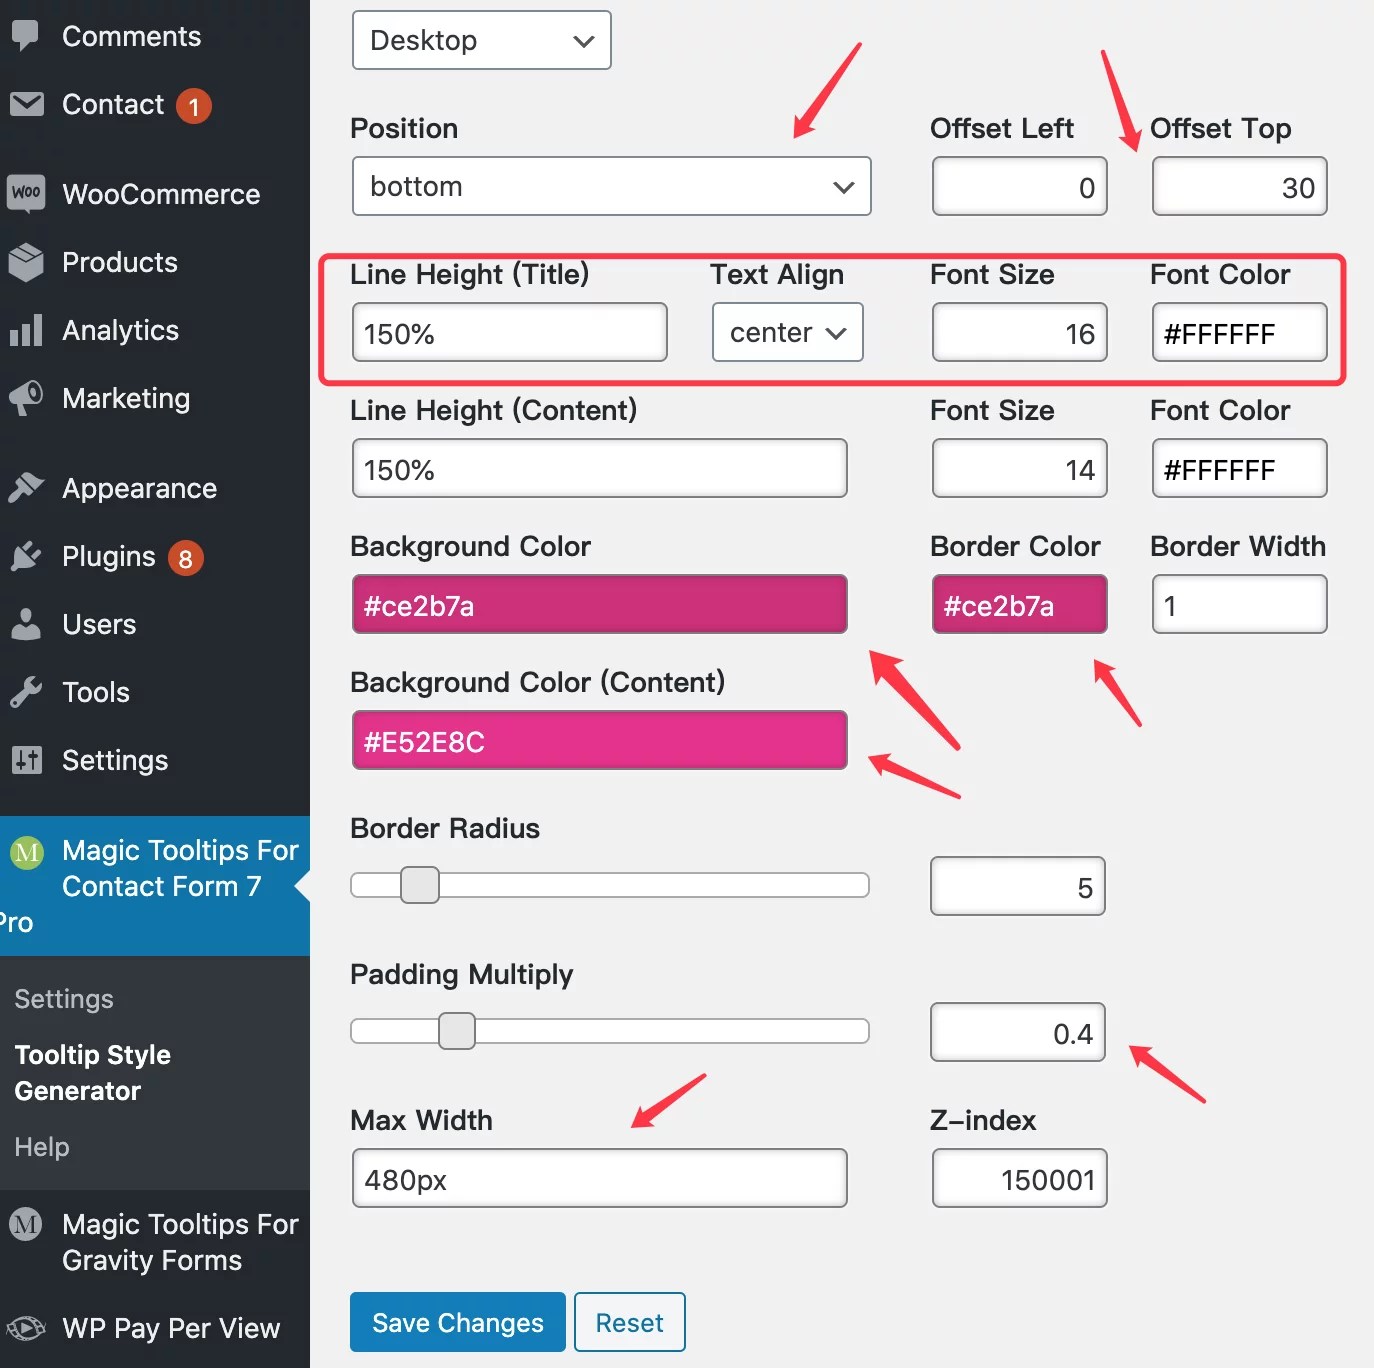Click the Contact envelope icon
Viewport: 1374px width, 1368px height.
pyautogui.click(x=27, y=104)
